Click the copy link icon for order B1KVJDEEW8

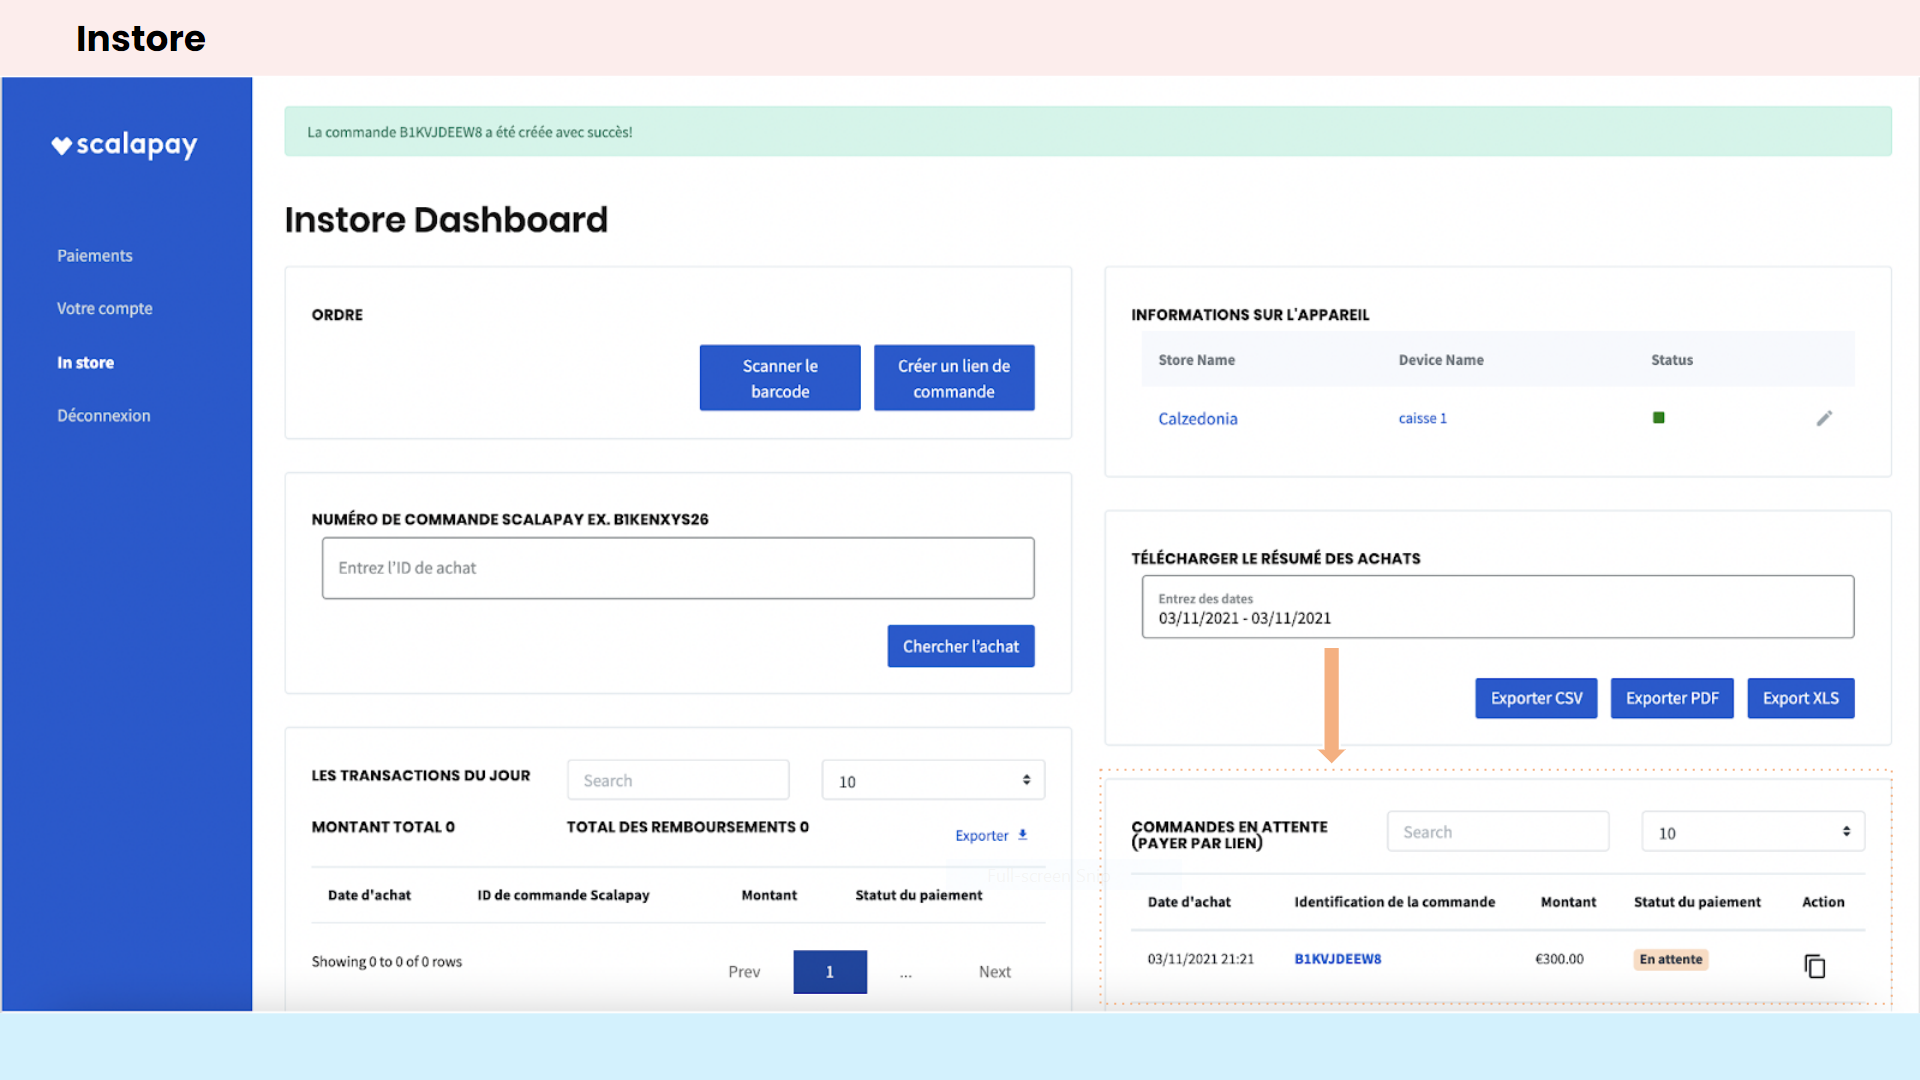click(1814, 966)
